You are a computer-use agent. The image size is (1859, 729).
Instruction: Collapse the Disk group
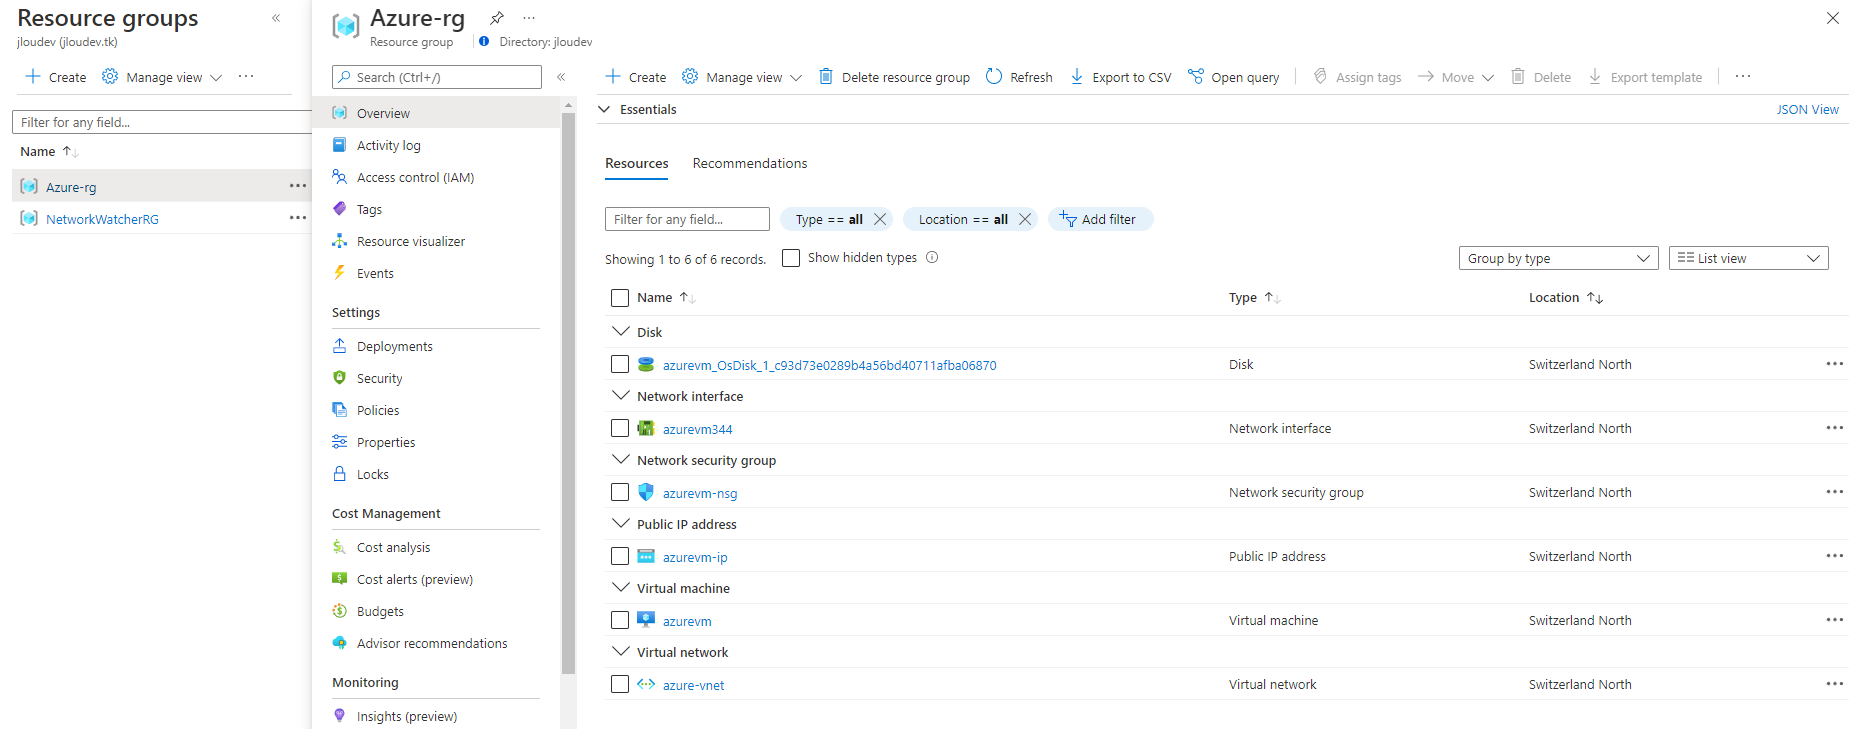(620, 331)
